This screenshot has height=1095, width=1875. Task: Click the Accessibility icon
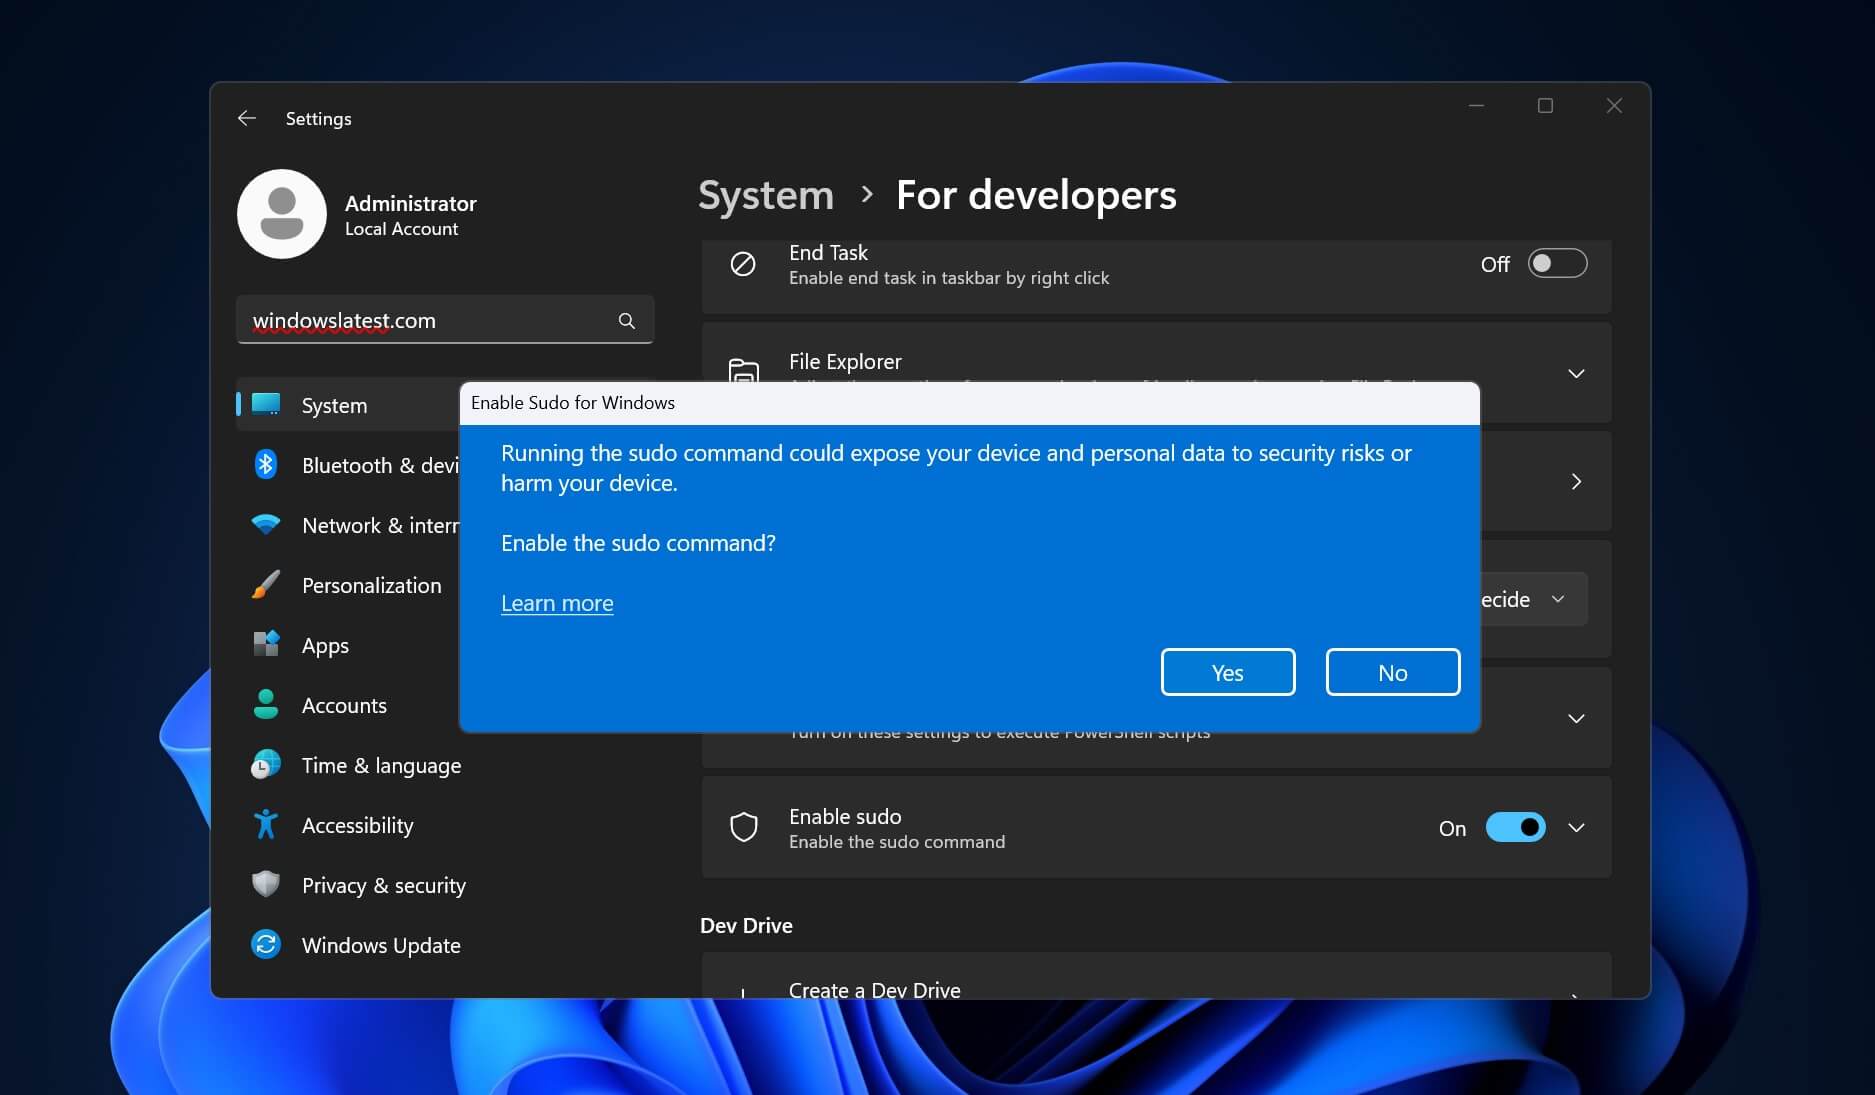tap(265, 824)
